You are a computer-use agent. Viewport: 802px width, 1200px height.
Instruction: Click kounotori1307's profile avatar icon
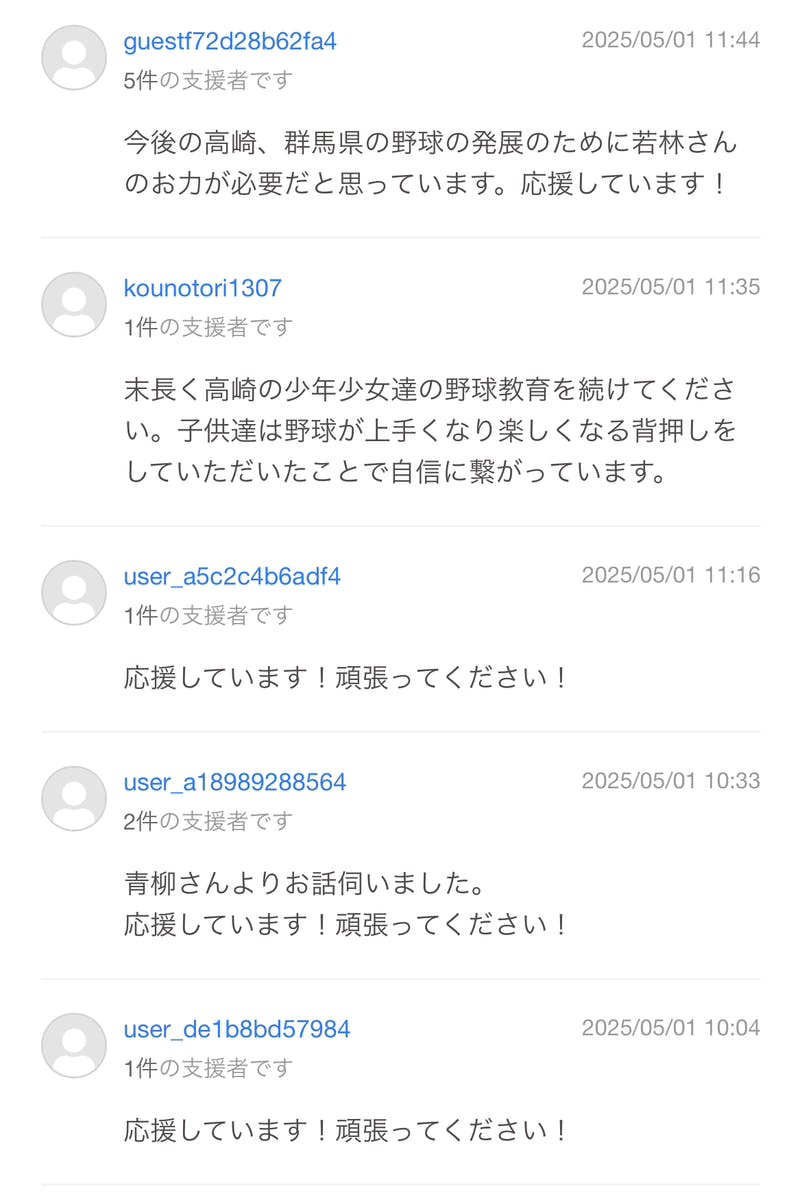[74, 305]
